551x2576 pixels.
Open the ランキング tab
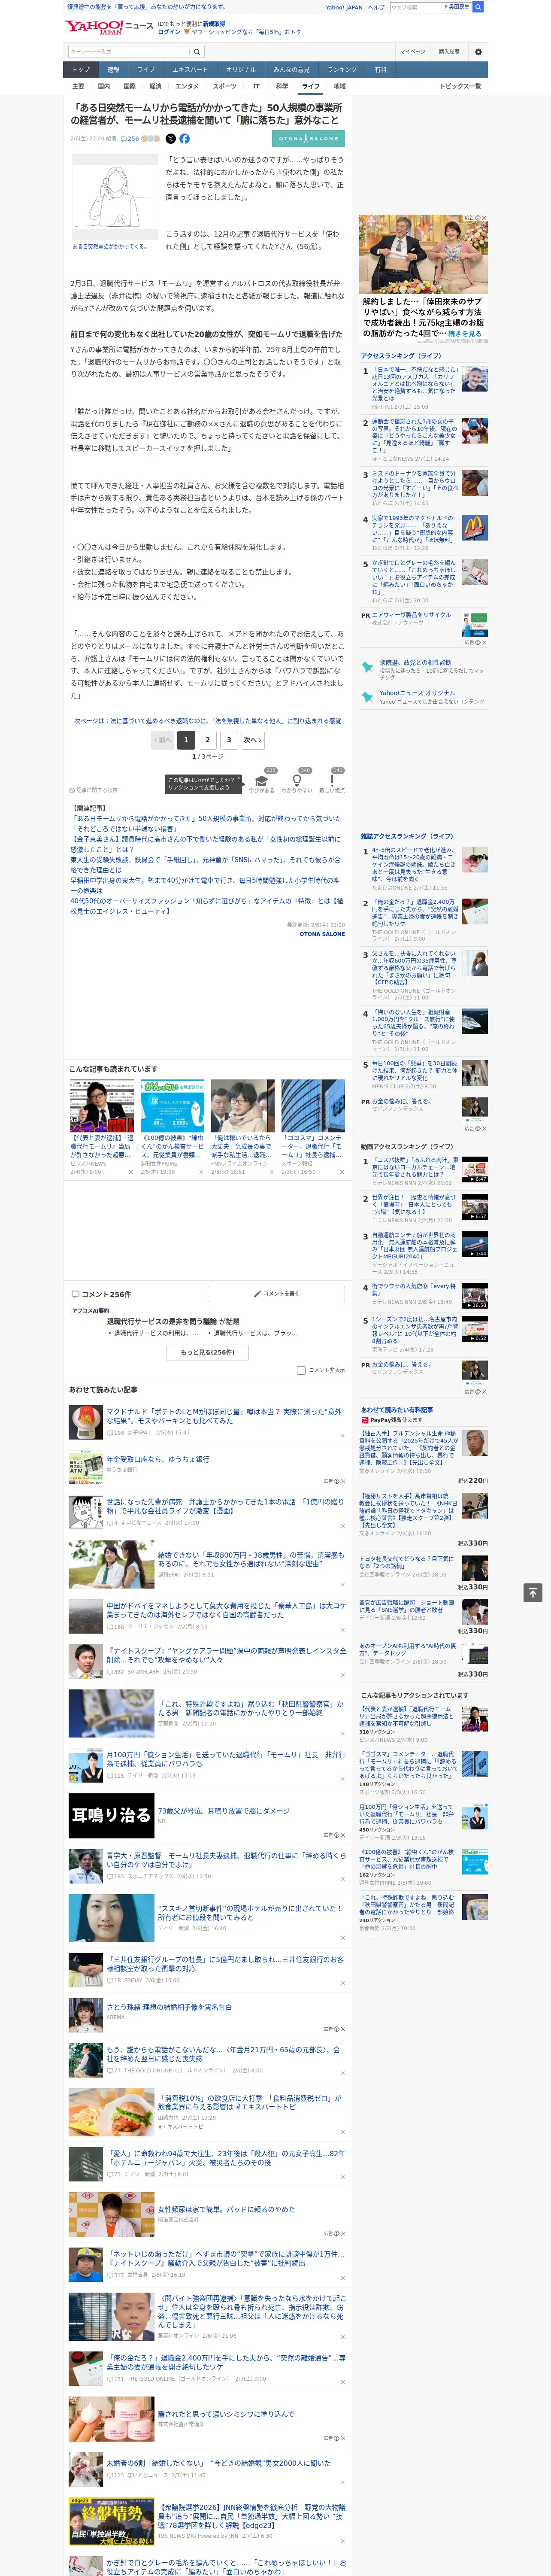pyautogui.click(x=342, y=70)
